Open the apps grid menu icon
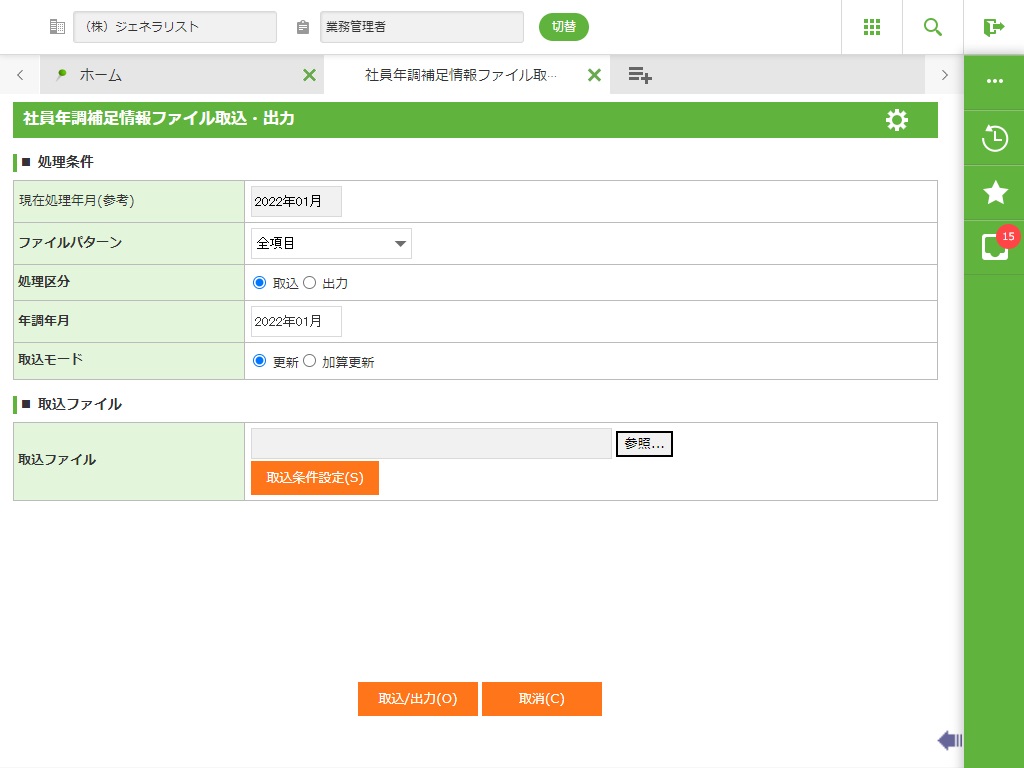1024x768 pixels. tap(871, 27)
